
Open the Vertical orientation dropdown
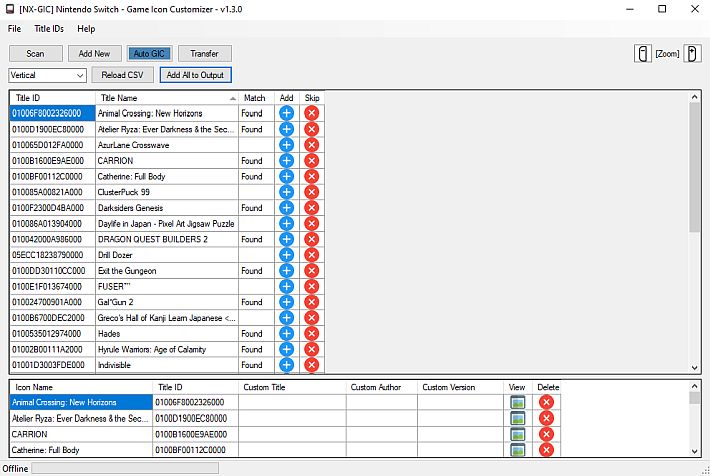[48, 75]
